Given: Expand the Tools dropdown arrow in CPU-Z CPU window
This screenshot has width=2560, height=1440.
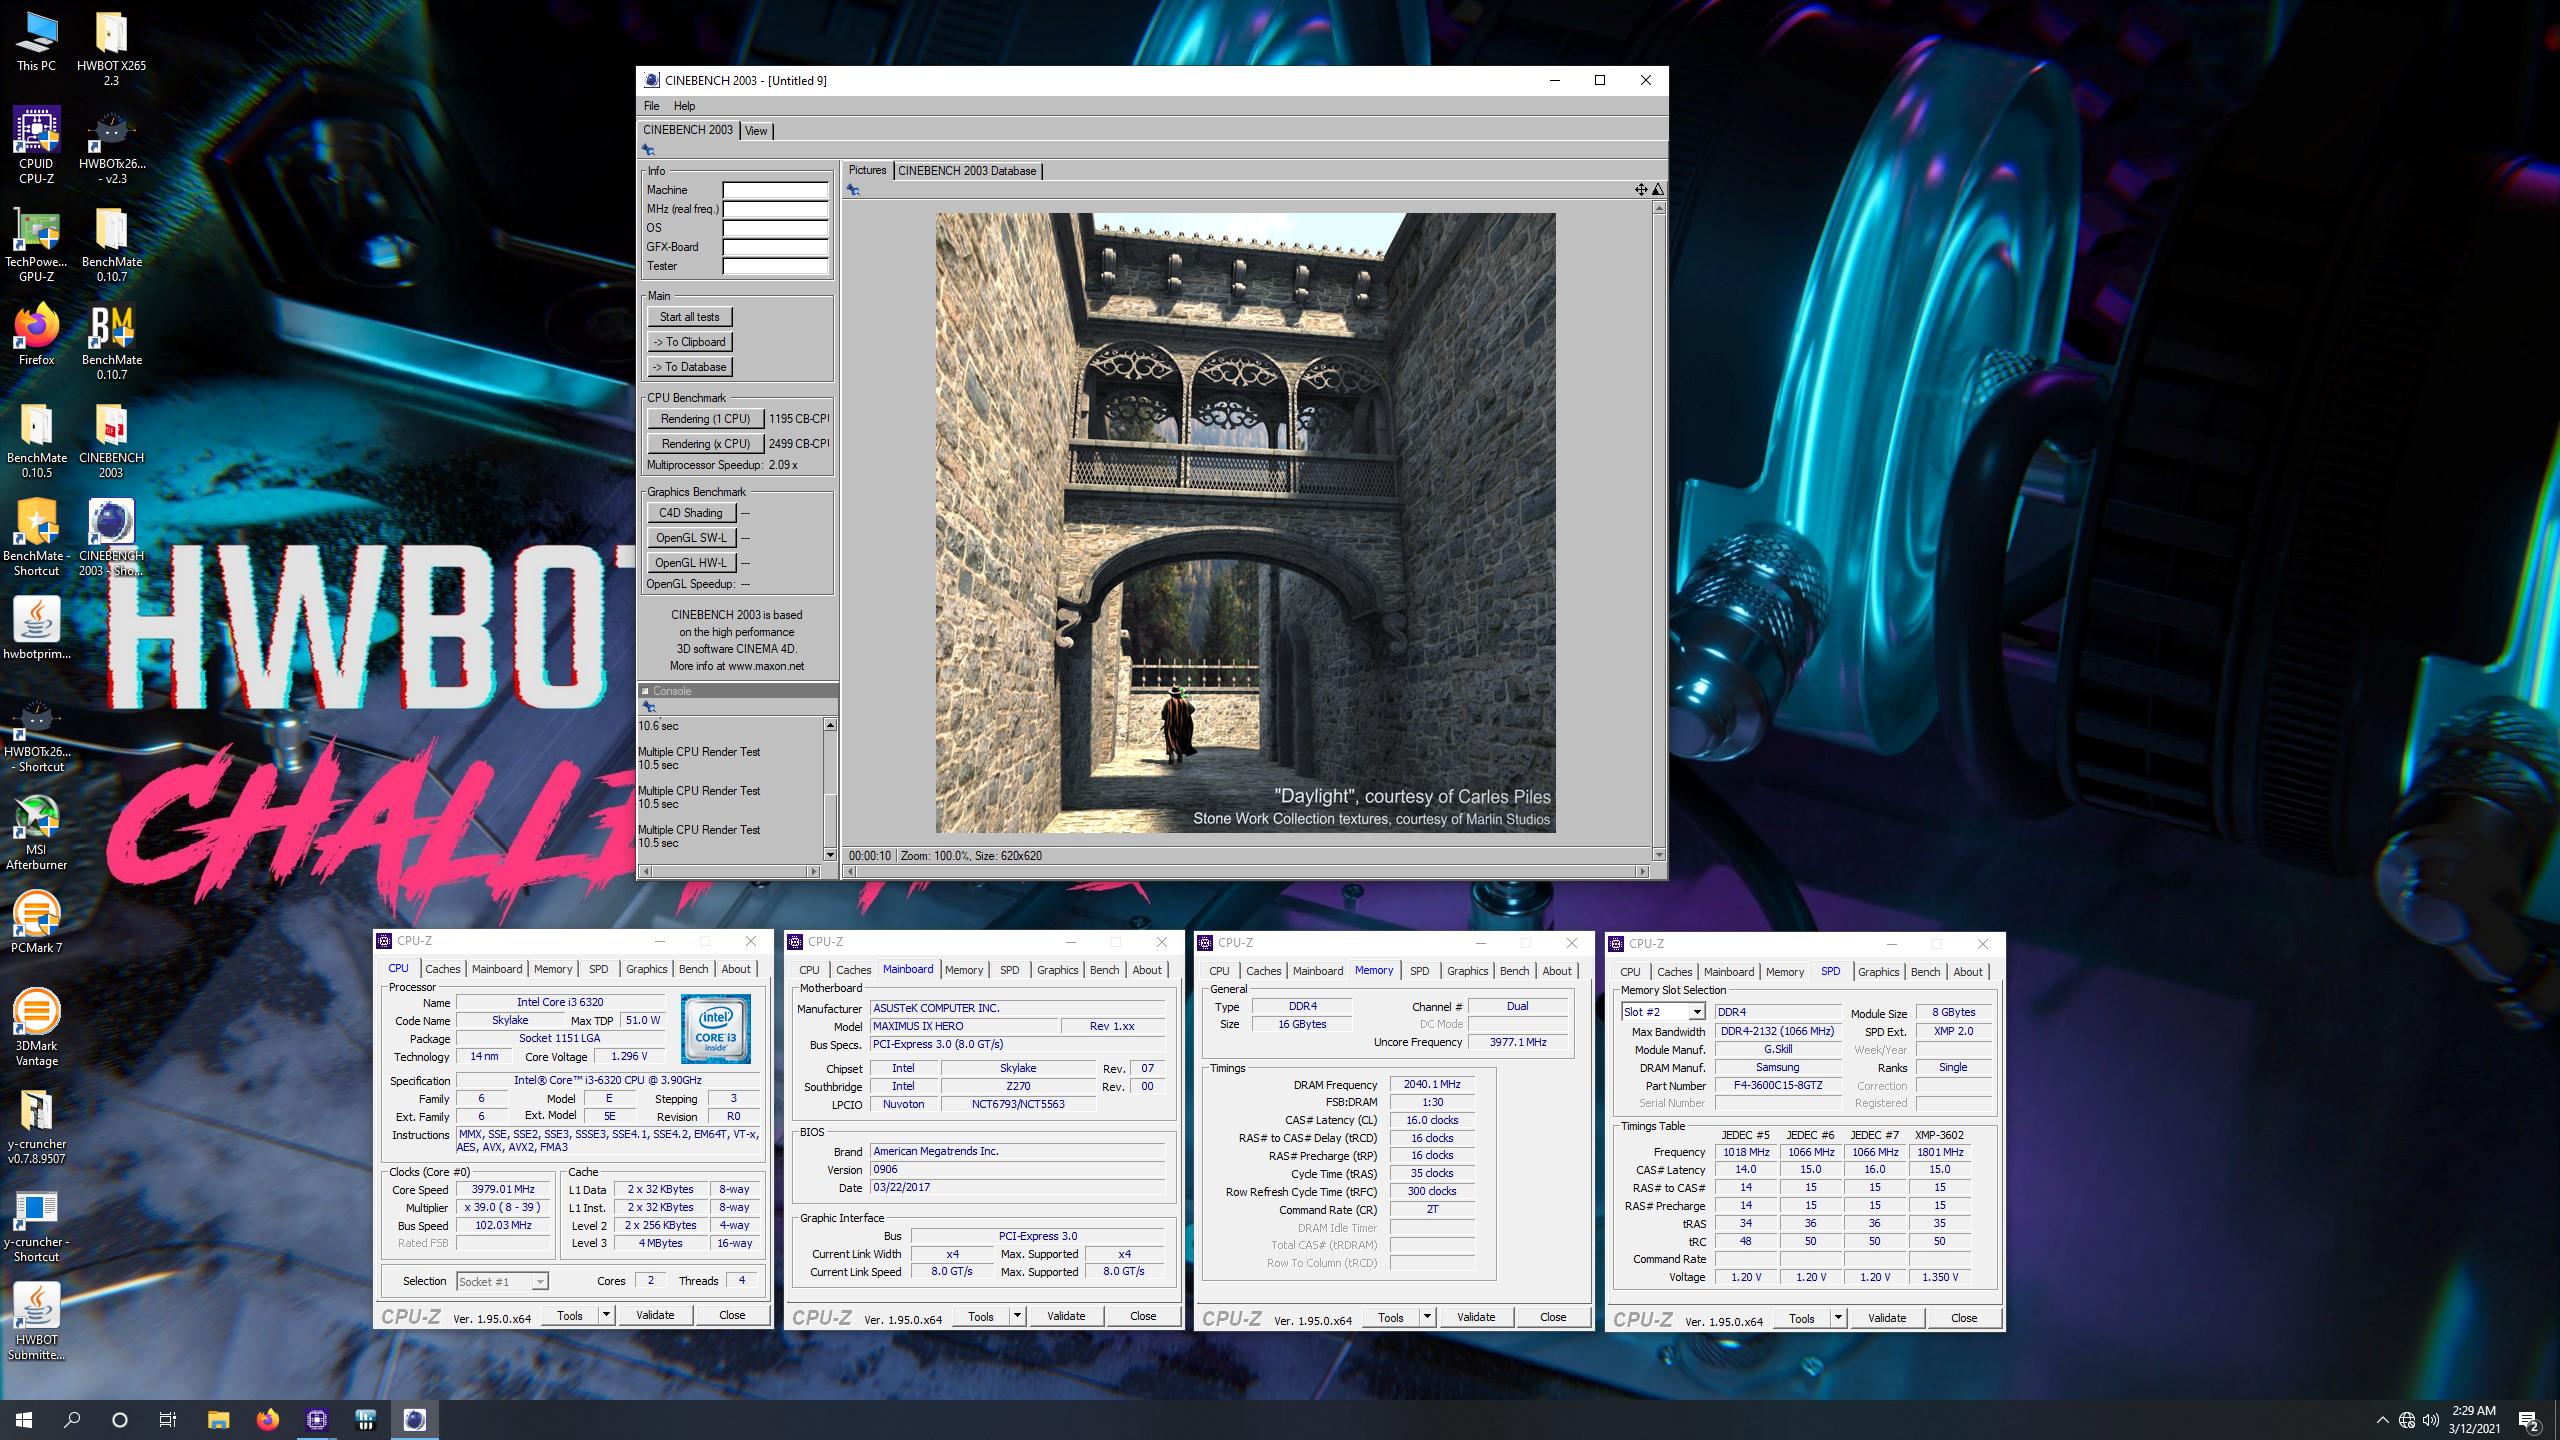Looking at the screenshot, I should (x=606, y=1315).
